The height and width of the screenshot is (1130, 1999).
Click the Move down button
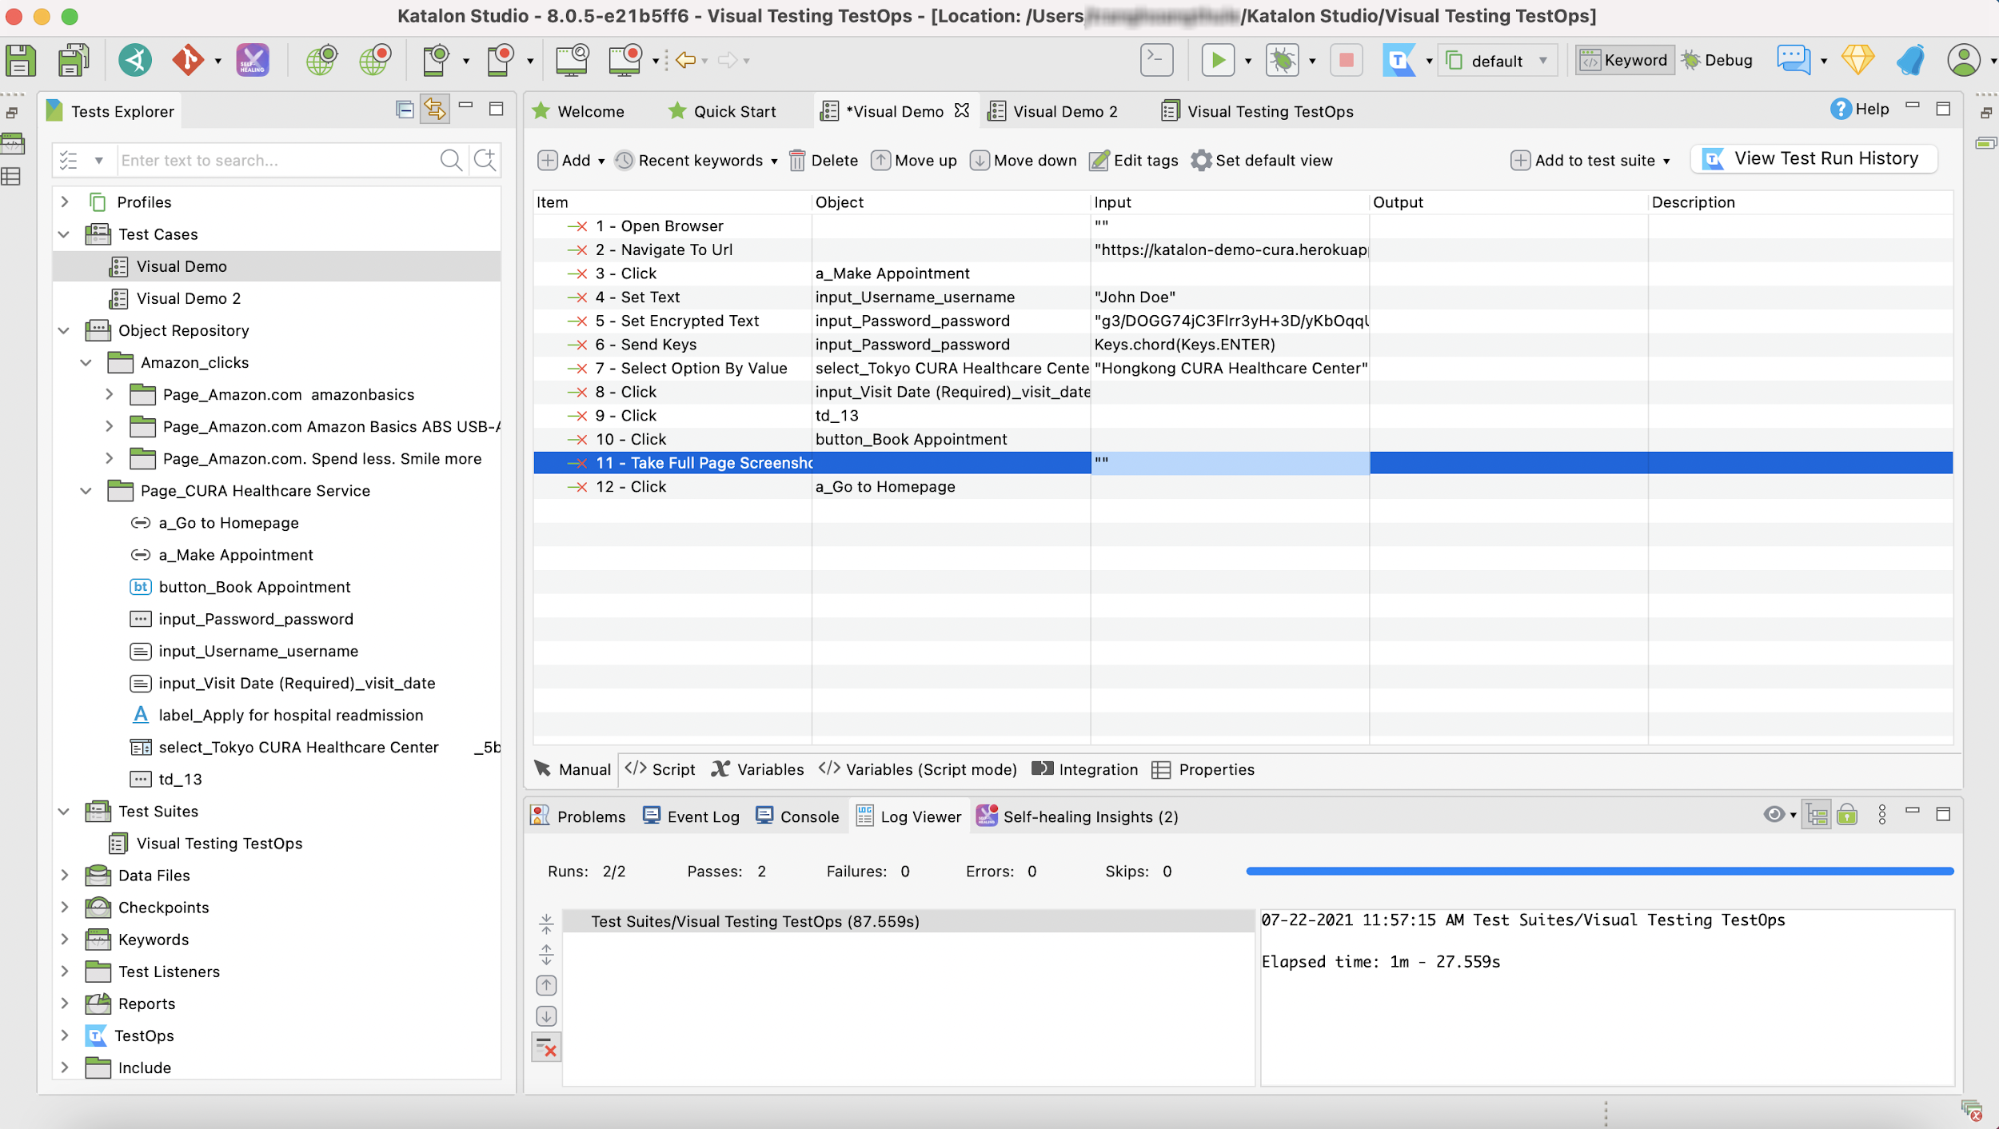[1024, 160]
